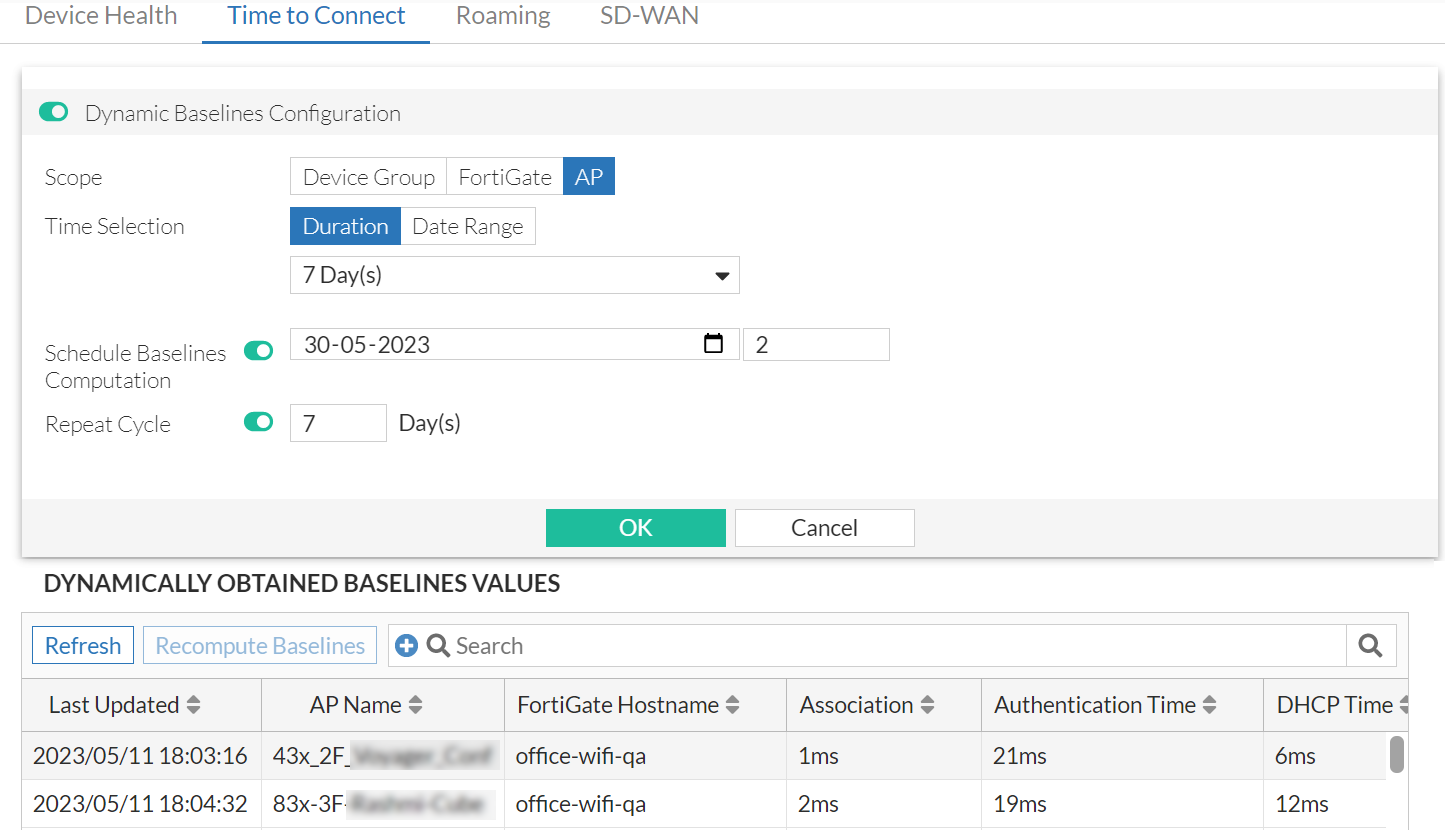Sort by Association column arrows
The image size is (1445, 830).
(x=927, y=705)
